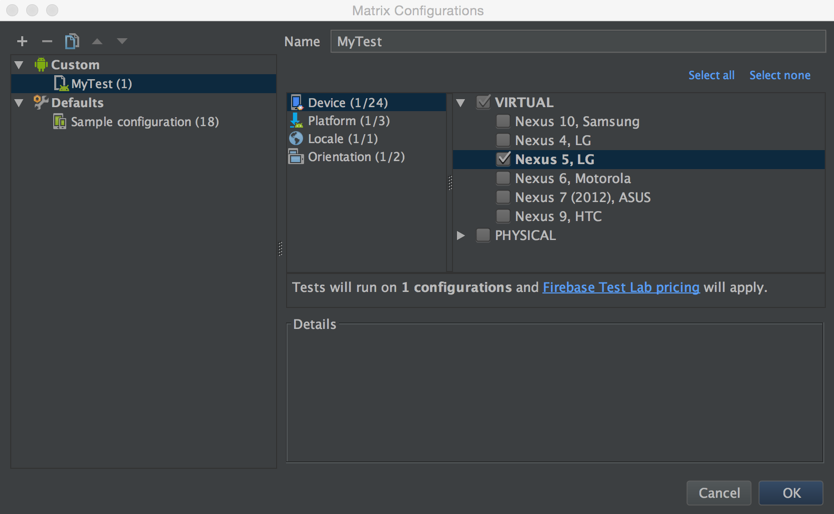Click the Device dimension phone icon

click(296, 102)
